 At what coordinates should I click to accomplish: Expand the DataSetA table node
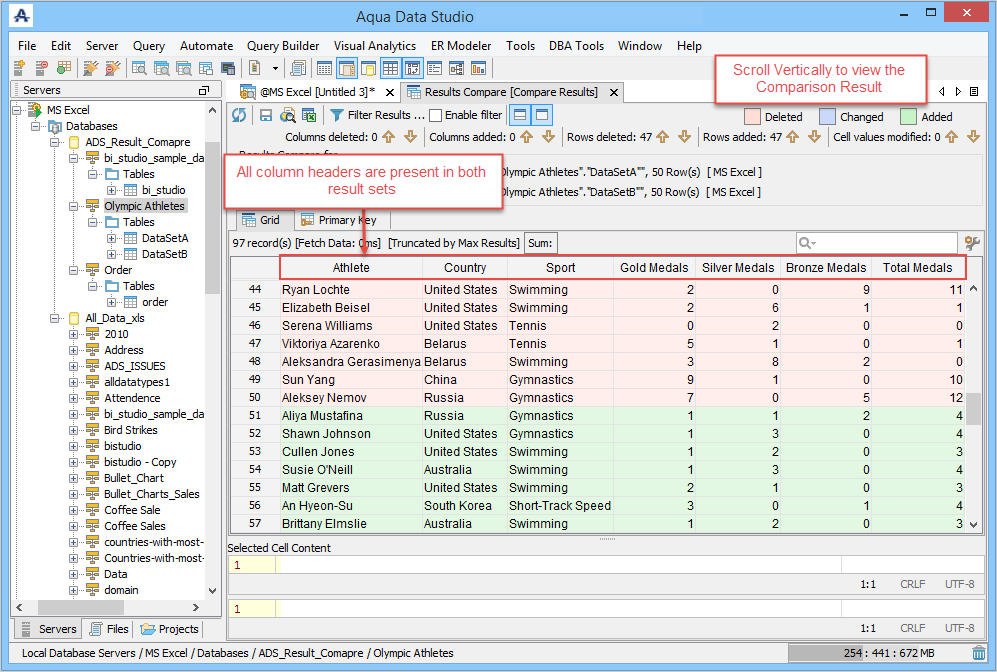(x=111, y=238)
